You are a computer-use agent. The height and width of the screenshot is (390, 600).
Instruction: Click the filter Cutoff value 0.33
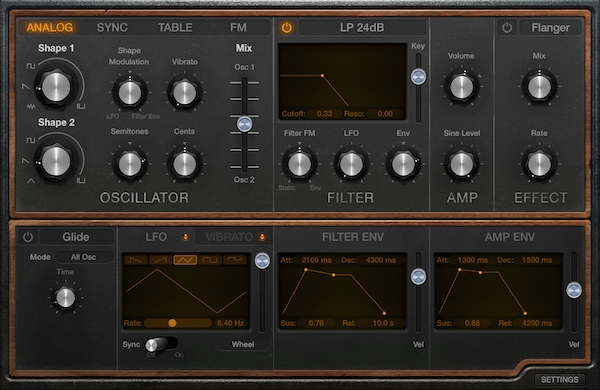(x=324, y=114)
